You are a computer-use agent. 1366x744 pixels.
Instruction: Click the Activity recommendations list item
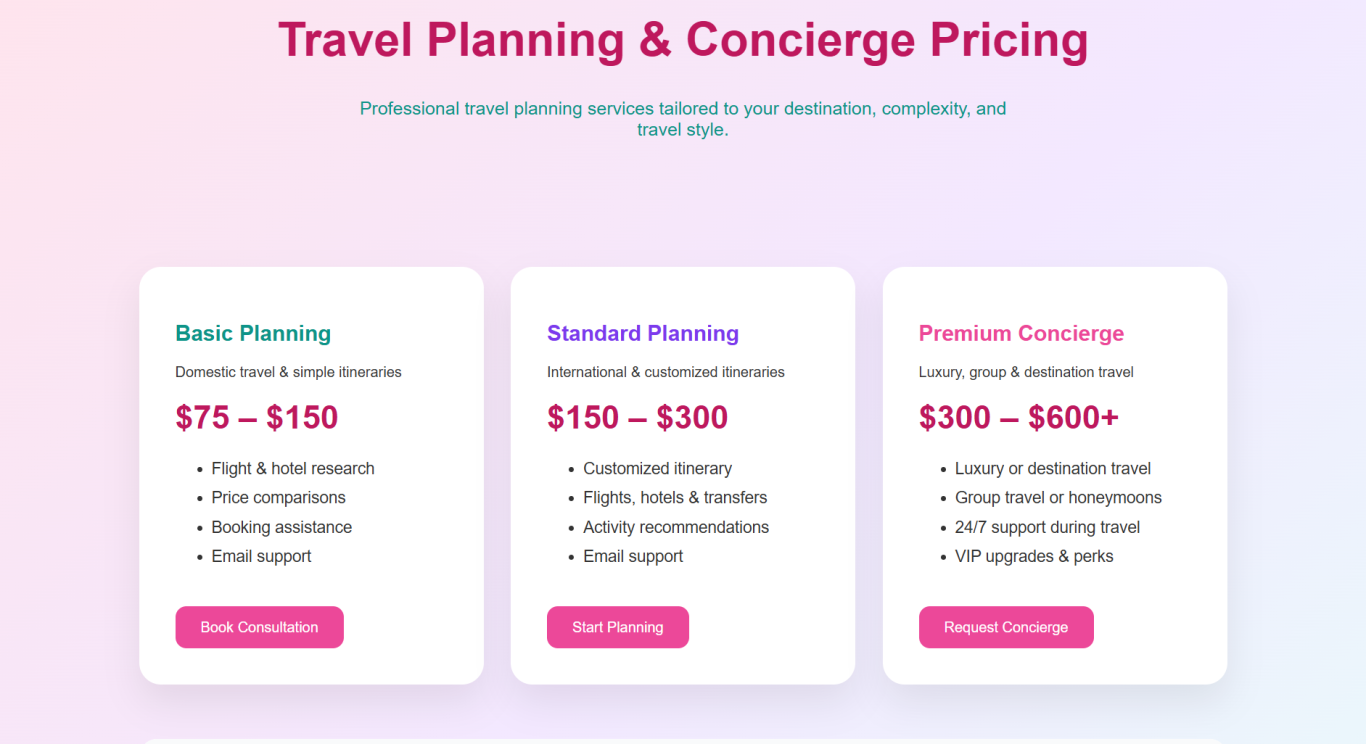pyautogui.click(x=676, y=527)
